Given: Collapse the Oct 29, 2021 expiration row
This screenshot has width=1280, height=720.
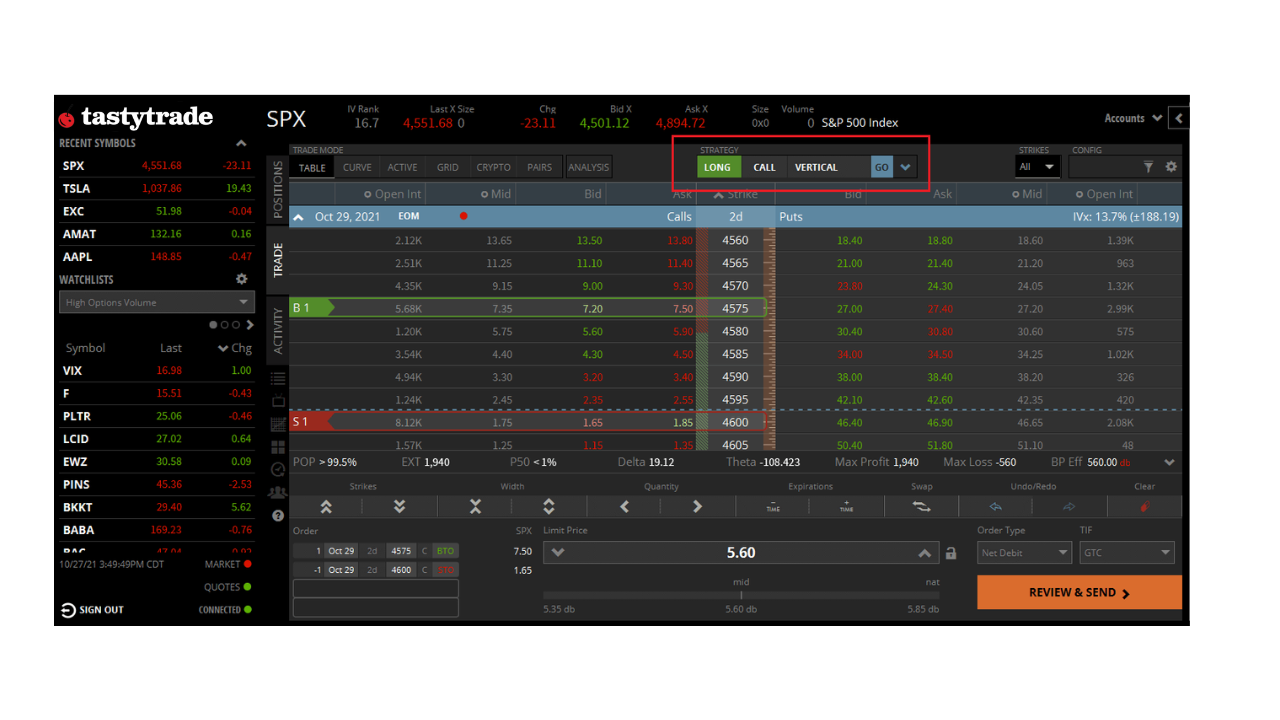Looking at the screenshot, I should point(299,217).
